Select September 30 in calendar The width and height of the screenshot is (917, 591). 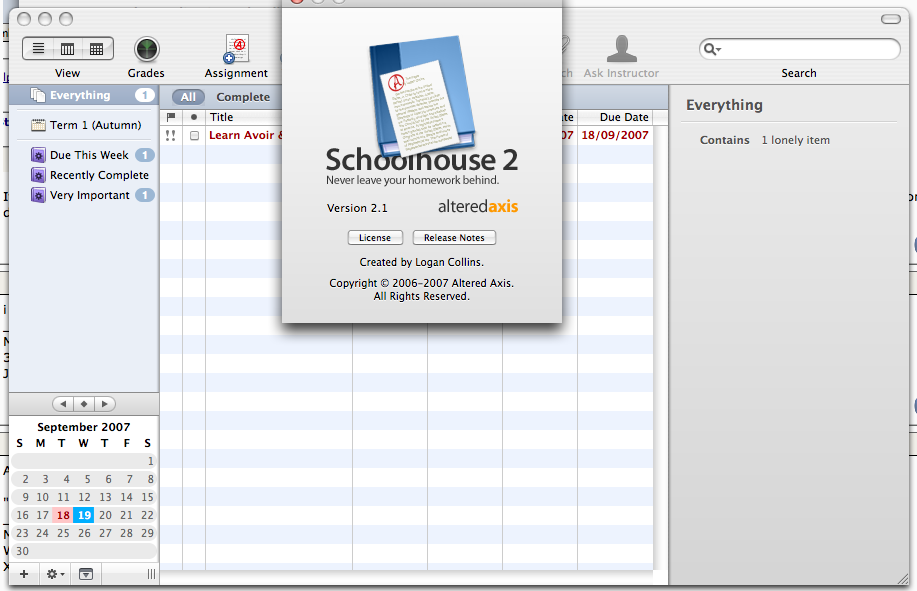coord(22,551)
